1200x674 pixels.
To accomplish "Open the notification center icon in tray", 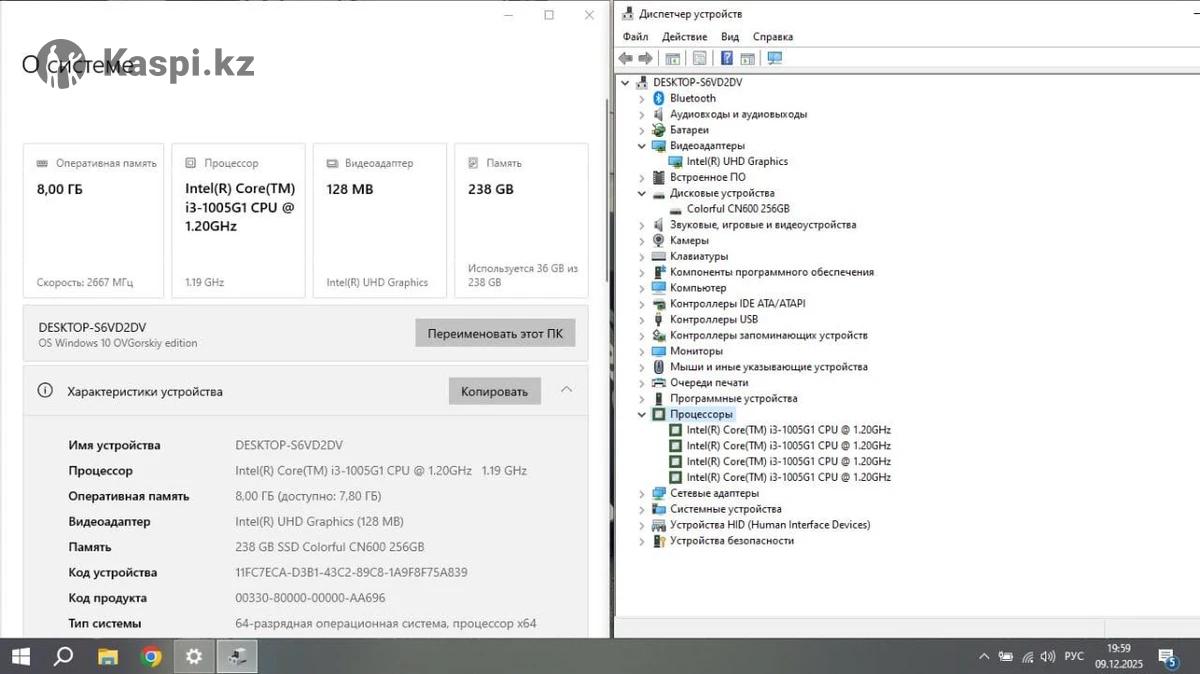I will (1167, 657).
